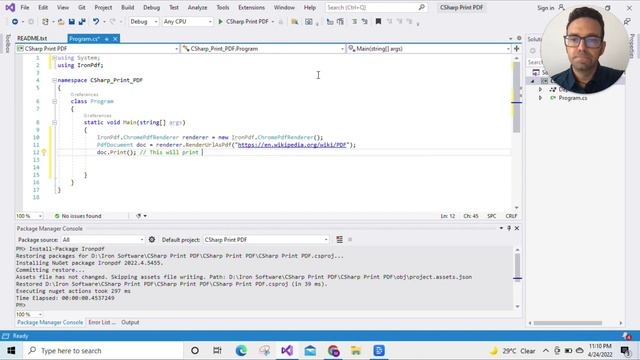Switch to the README.txt tab

coord(32,38)
